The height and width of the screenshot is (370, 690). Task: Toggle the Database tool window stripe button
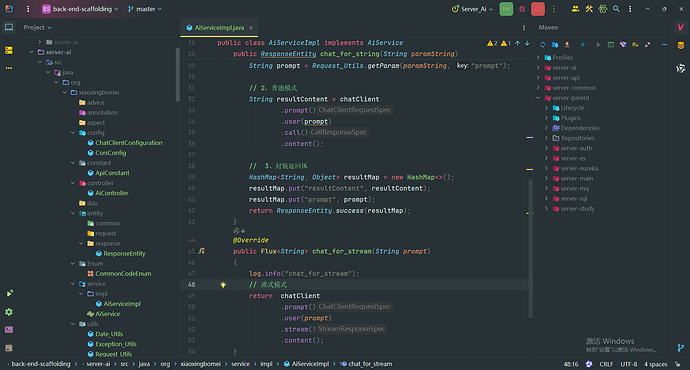pos(681,45)
